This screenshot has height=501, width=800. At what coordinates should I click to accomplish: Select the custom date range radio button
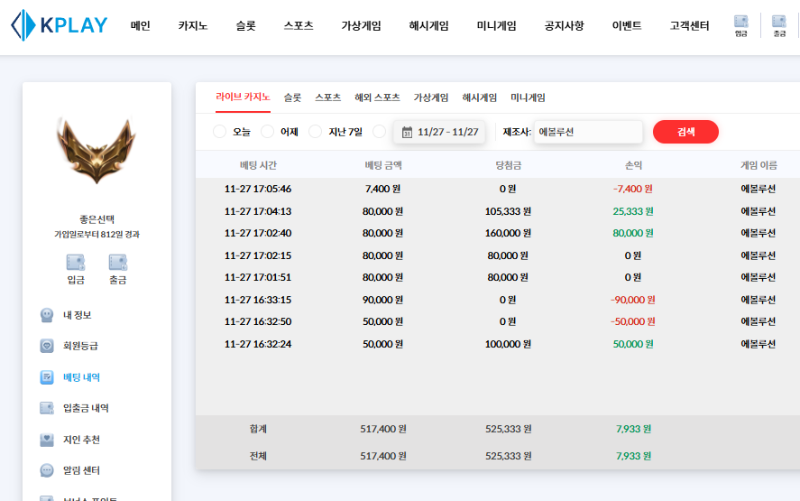[x=379, y=132]
